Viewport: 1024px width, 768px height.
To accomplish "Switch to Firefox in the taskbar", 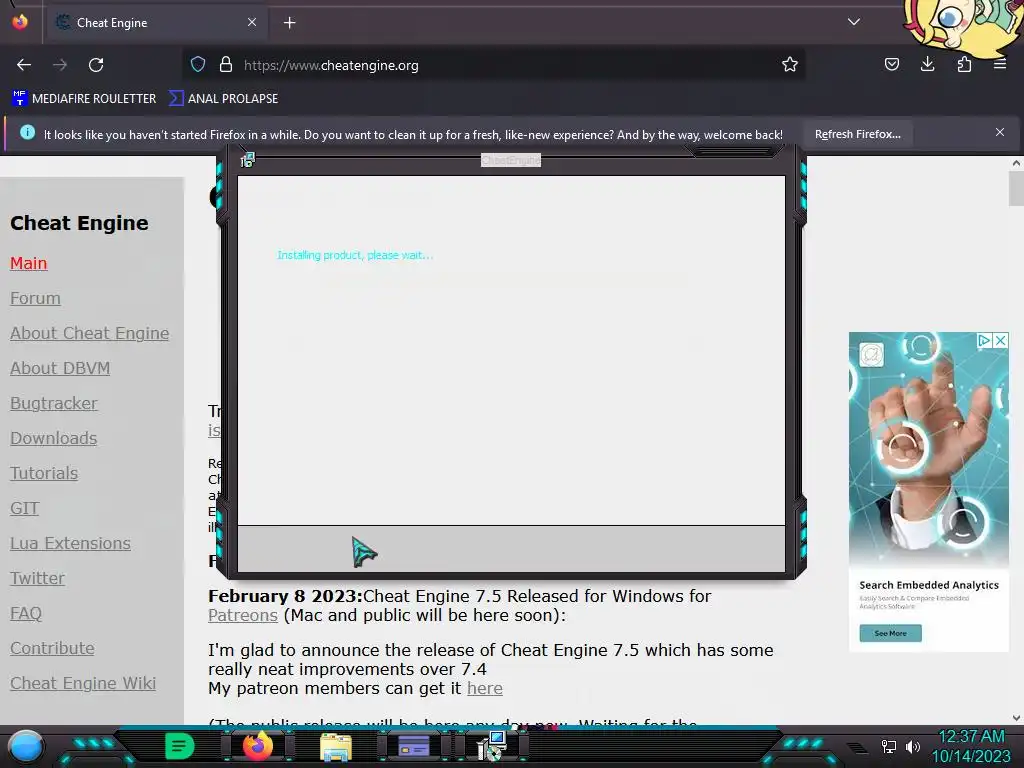I will [x=257, y=746].
